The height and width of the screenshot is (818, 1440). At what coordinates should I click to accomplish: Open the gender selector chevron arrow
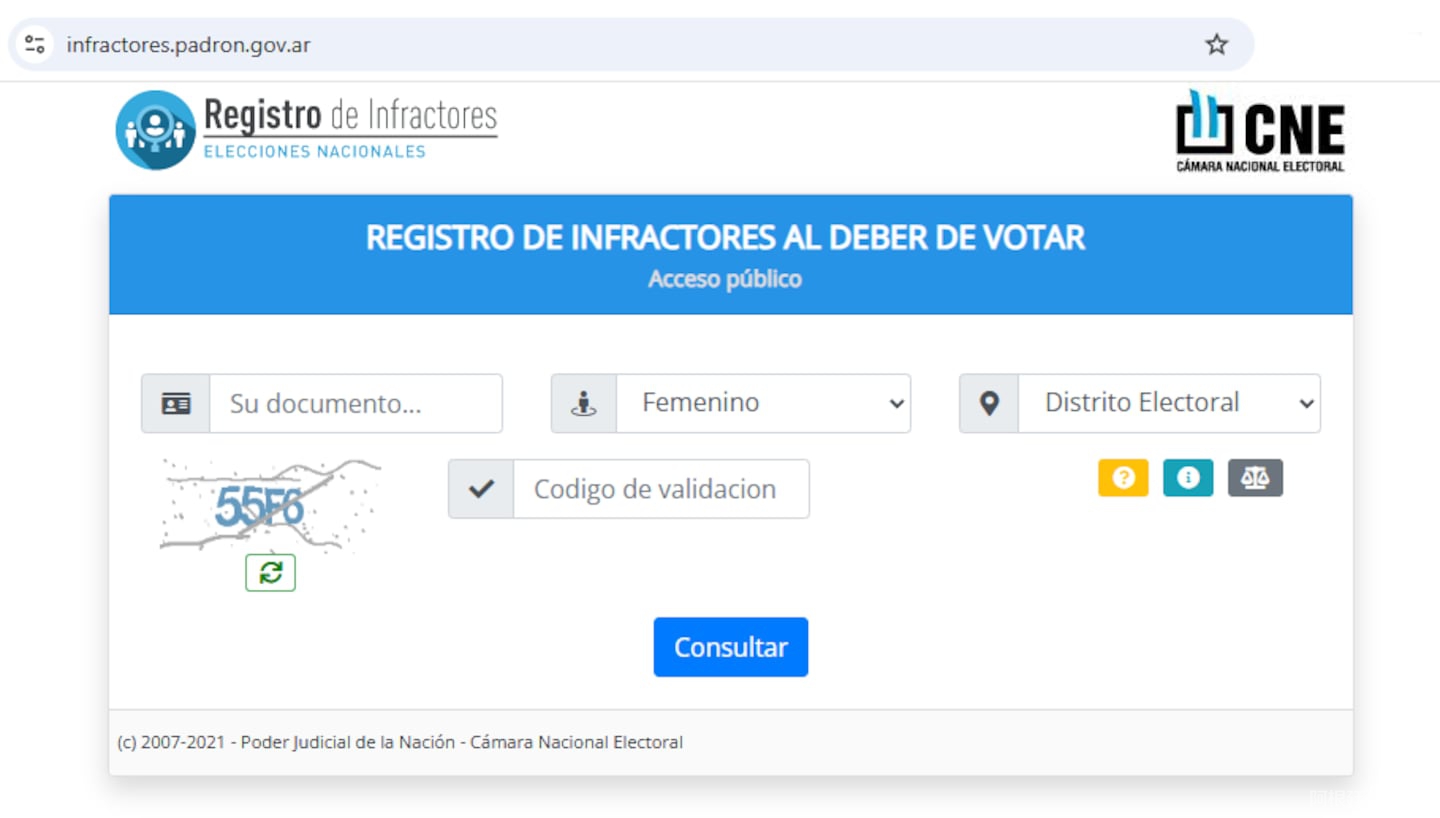897,403
